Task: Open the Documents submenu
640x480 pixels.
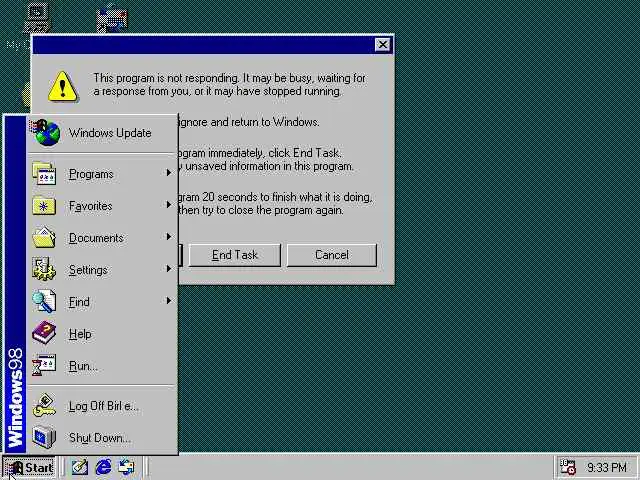Action: click(102, 238)
